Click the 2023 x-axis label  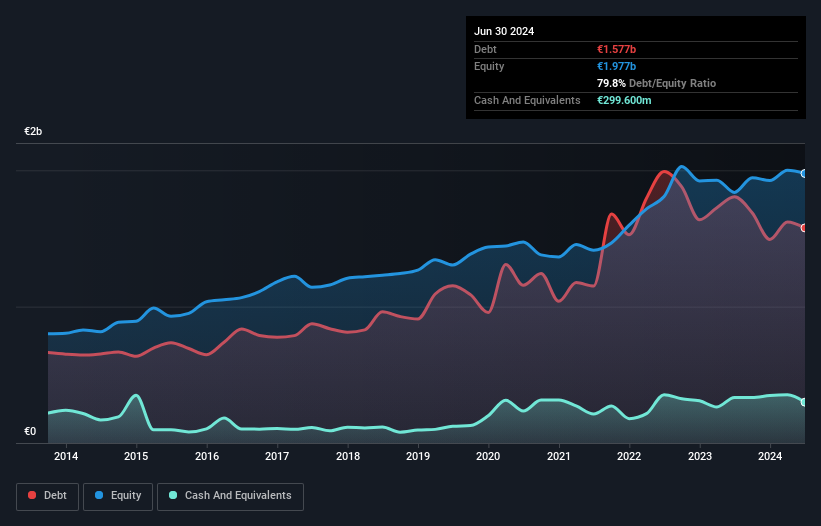pyautogui.click(x=700, y=456)
